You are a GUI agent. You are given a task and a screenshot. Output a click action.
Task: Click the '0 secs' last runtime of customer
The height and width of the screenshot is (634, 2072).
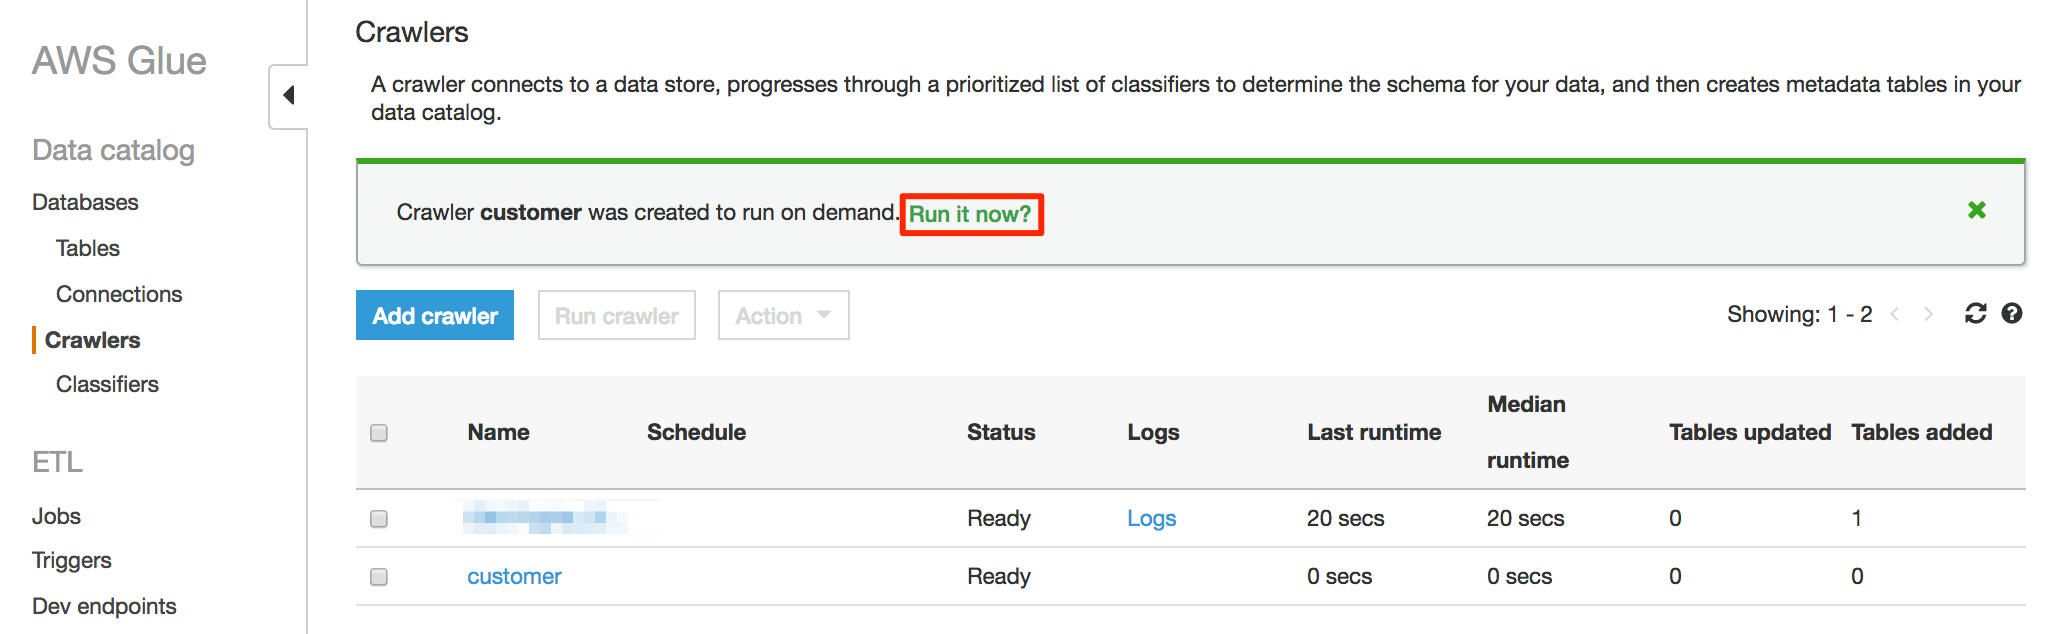1339,576
